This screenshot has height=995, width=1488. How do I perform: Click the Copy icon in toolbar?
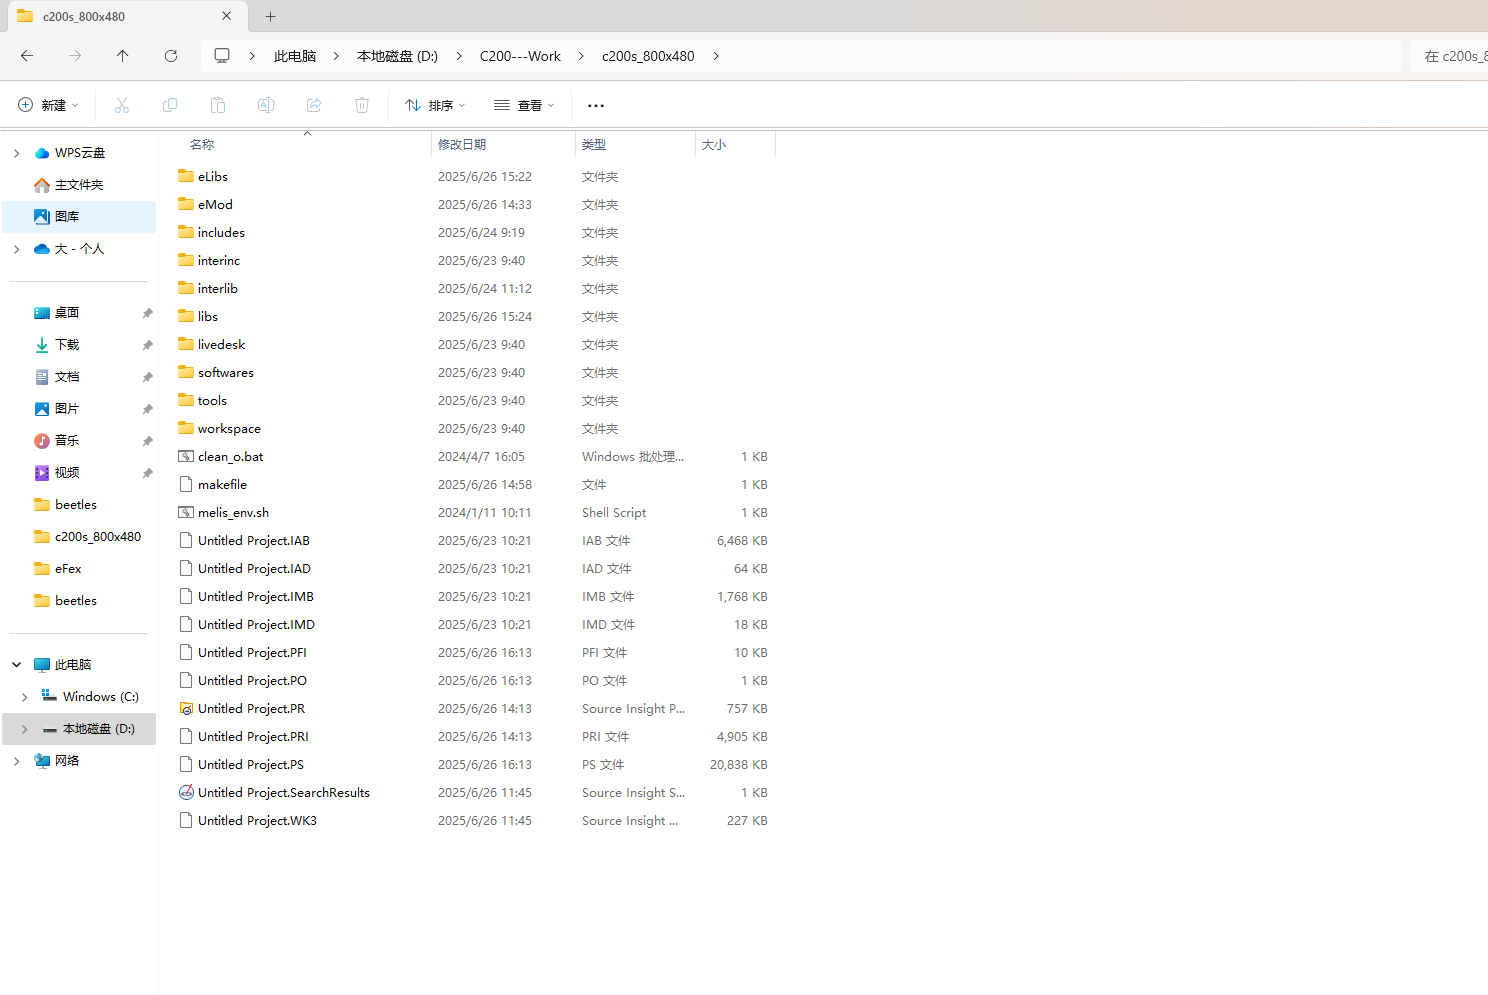pyautogui.click(x=170, y=105)
